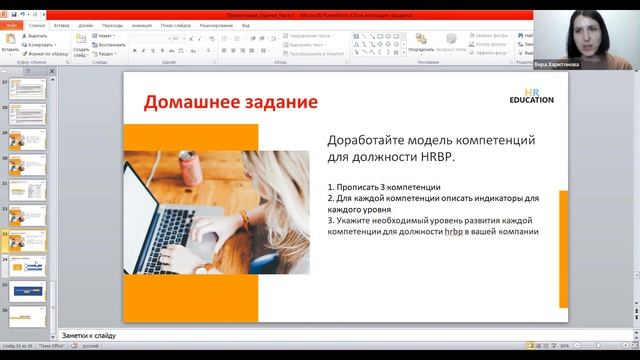Open the Рецензирование ribbon tab
Screen dimensions: 640x360
[216, 25]
